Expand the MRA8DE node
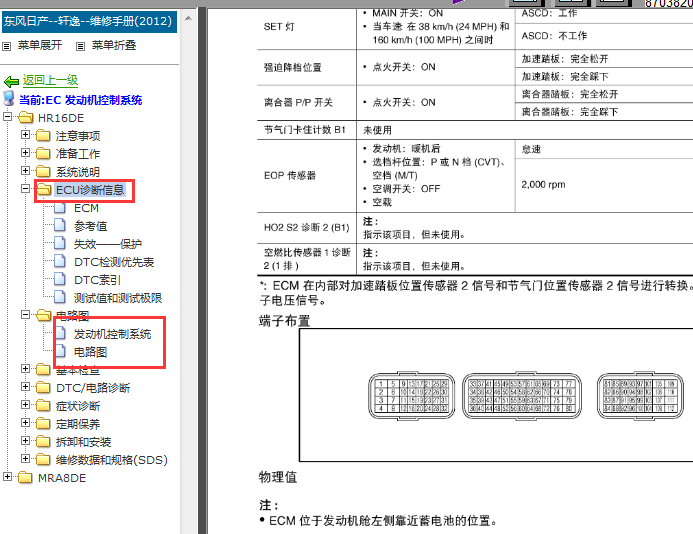Viewport: 693px width, 534px height. 8,477
